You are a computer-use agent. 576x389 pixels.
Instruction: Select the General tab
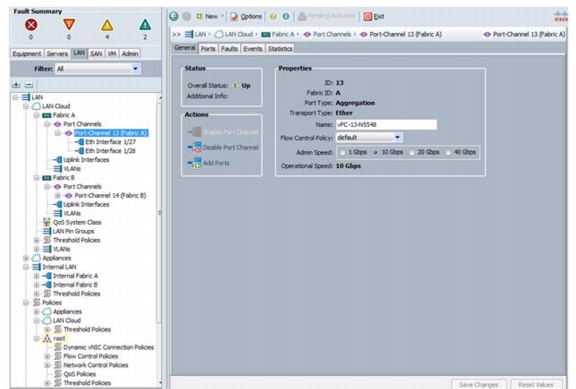coord(185,48)
